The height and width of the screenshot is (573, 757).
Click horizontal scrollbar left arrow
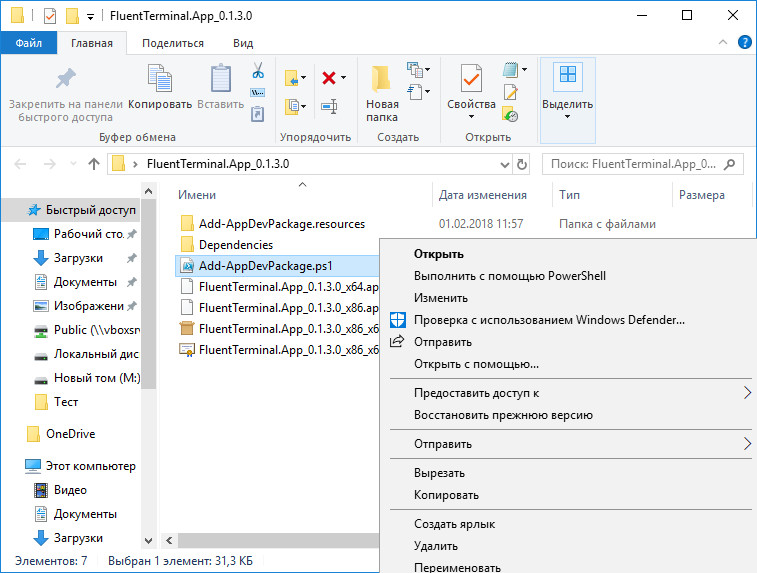tap(169, 540)
